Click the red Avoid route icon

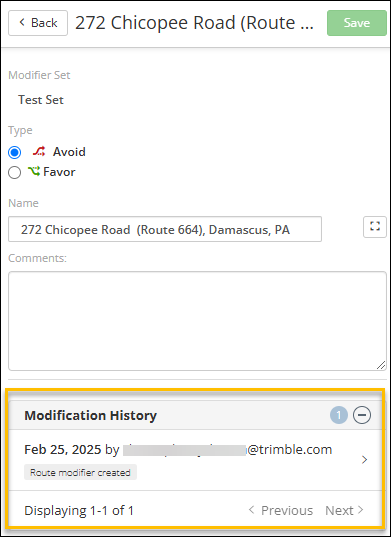[x=39, y=151]
